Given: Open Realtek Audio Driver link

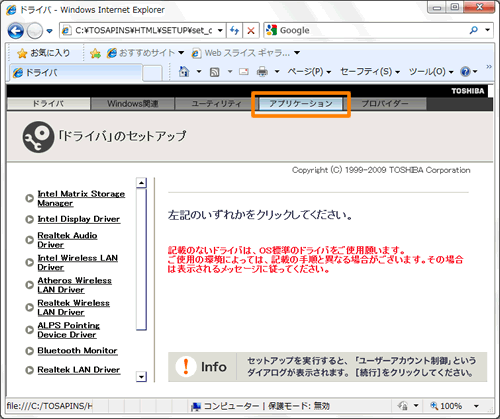Looking at the screenshot, I should pyautogui.click(x=67, y=240).
